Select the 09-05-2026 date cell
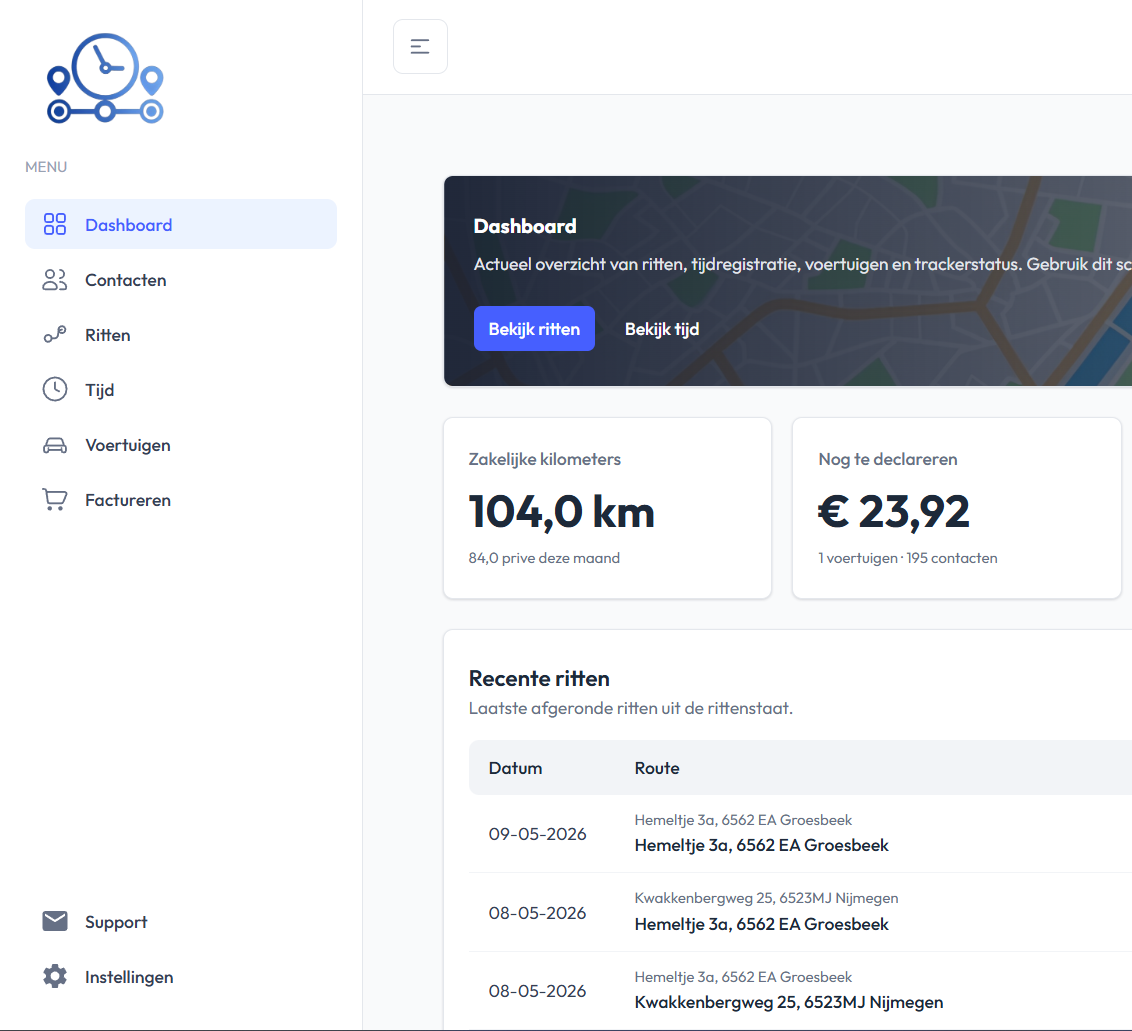Screen dimensions: 1132x1031 point(537,834)
